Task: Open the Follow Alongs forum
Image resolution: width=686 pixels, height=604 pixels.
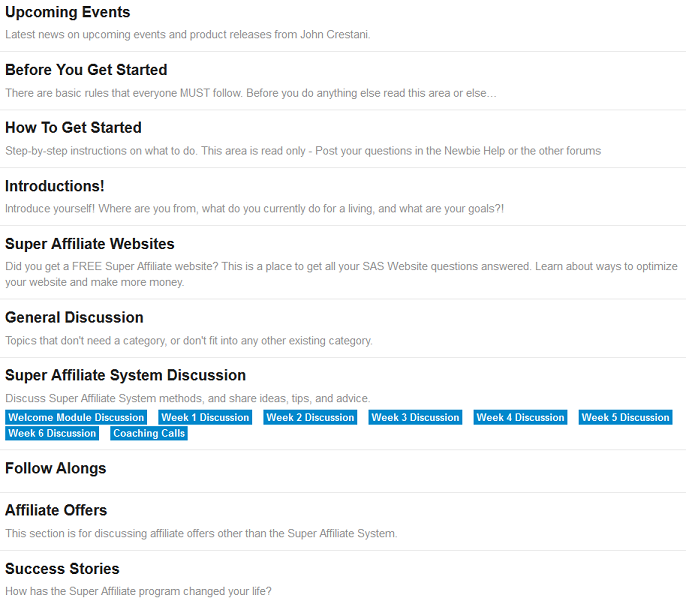Action: 56,468
